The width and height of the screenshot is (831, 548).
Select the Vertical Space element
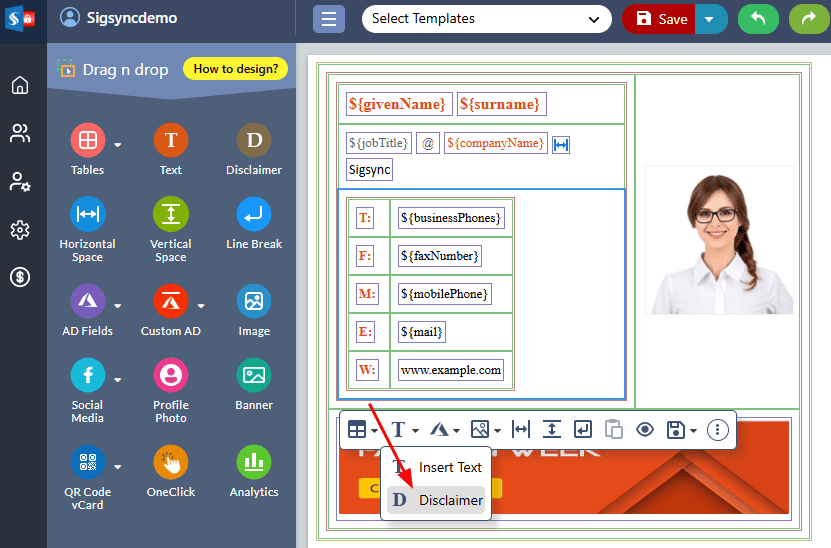tap(171, 215)
